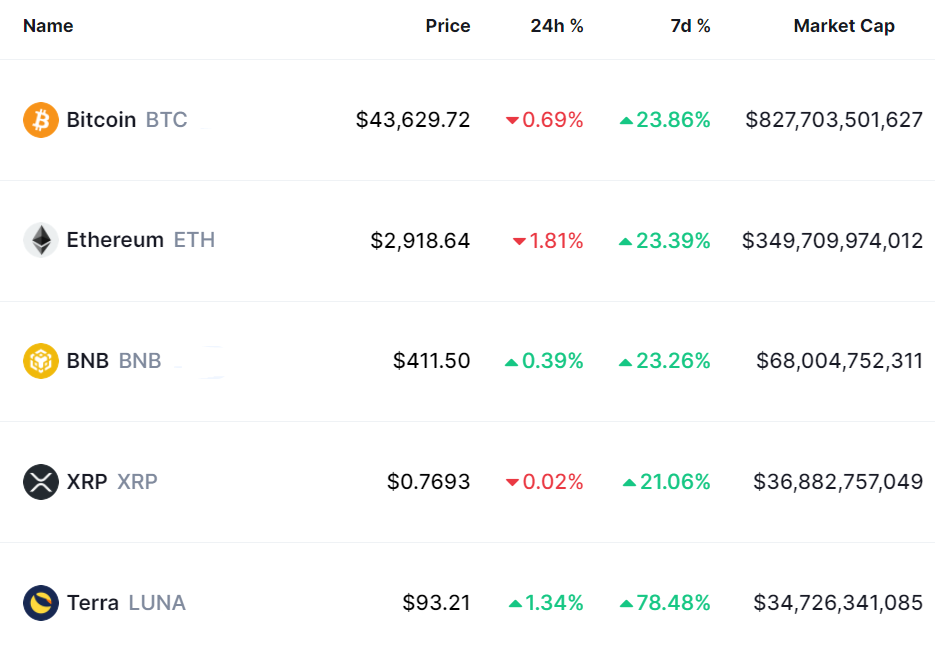Image resolution: width=936 pixels, height=657 pixels.
Task: Click the Terra LUNA logo icon
Action: click(41, 602)
